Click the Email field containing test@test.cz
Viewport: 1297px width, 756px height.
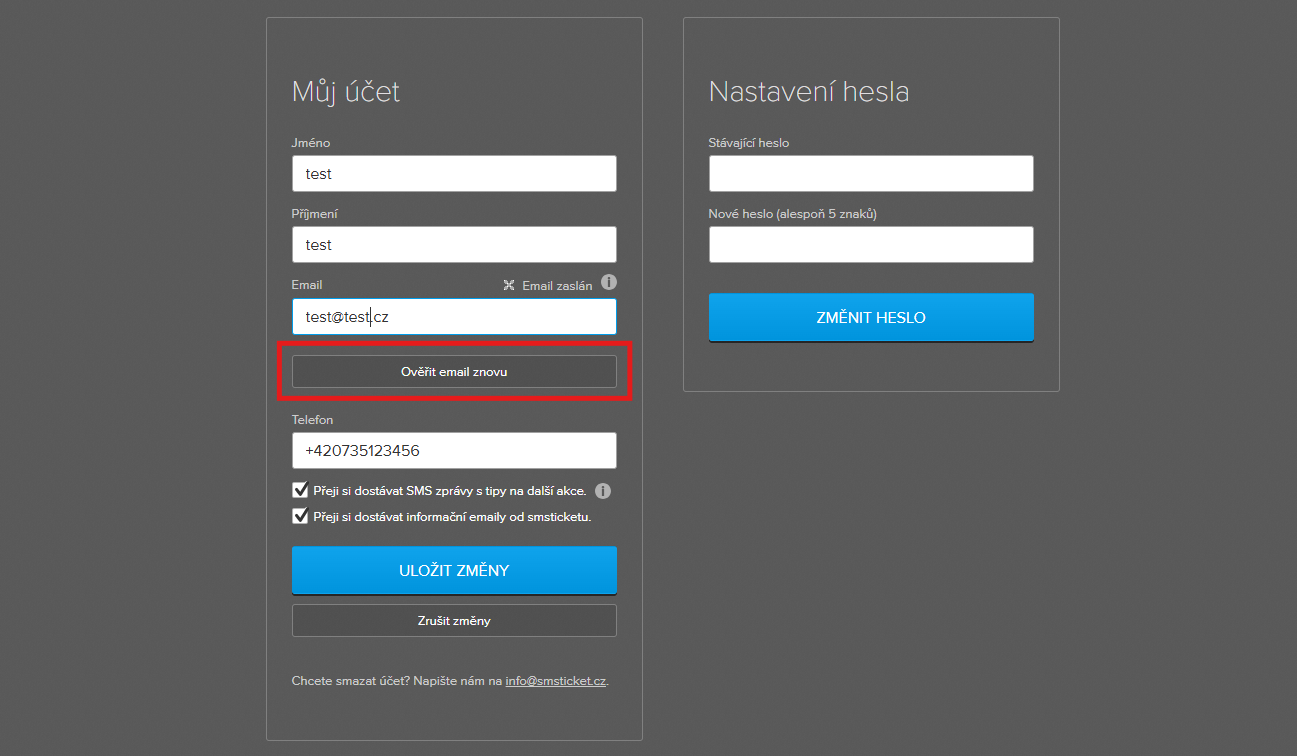(x=454, y=317)
